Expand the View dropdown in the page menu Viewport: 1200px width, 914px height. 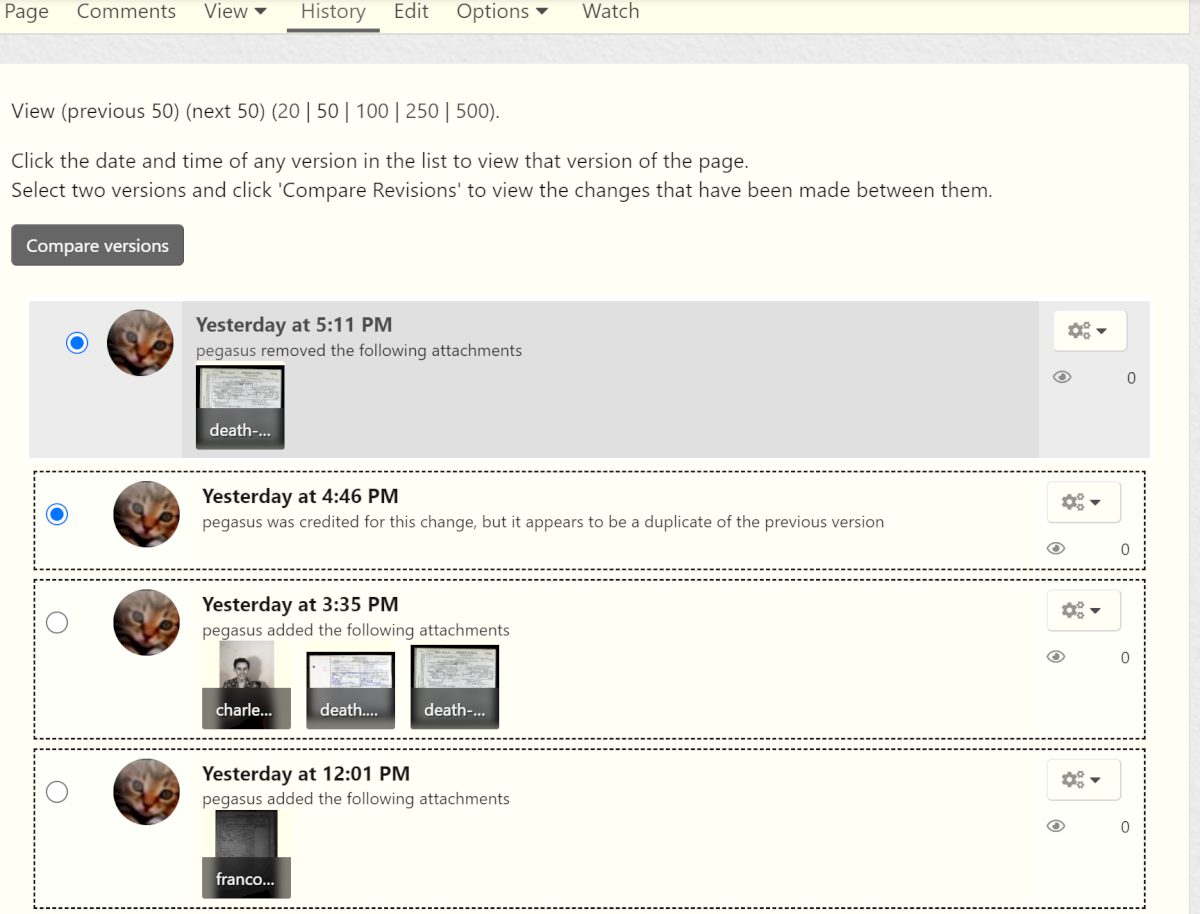click(x=236, y=12)
